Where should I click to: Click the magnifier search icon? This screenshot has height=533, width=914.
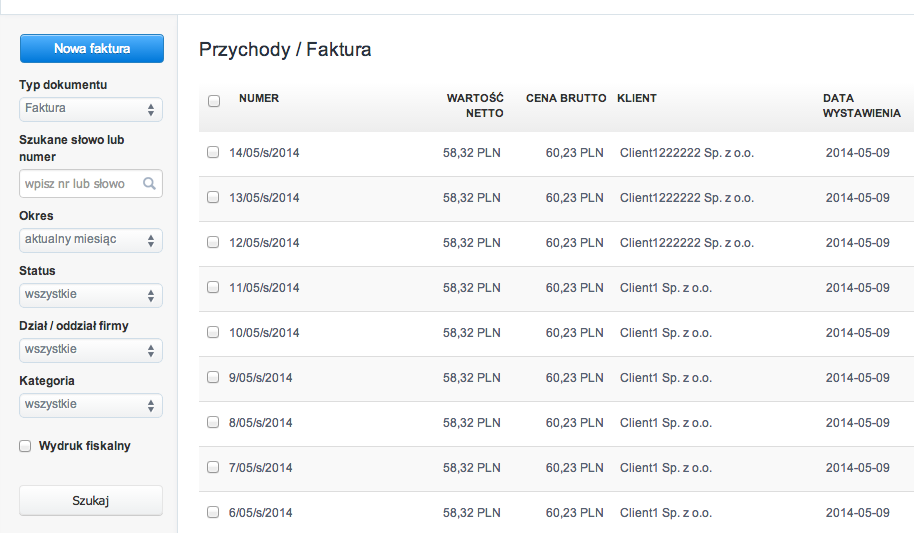tap(149, 184)
